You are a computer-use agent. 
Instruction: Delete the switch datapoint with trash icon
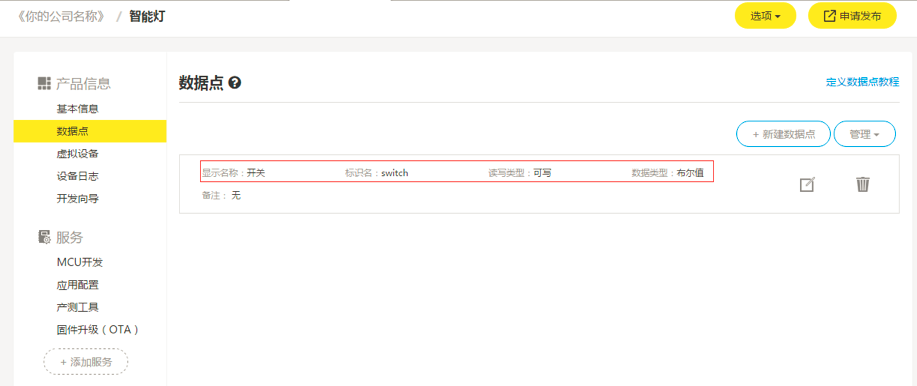click(863, 184)
